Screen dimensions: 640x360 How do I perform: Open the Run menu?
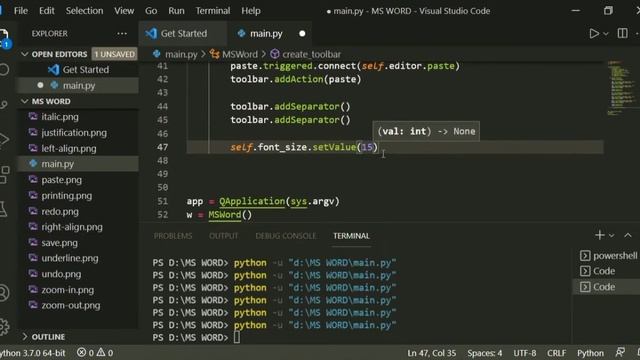point(176,11)
